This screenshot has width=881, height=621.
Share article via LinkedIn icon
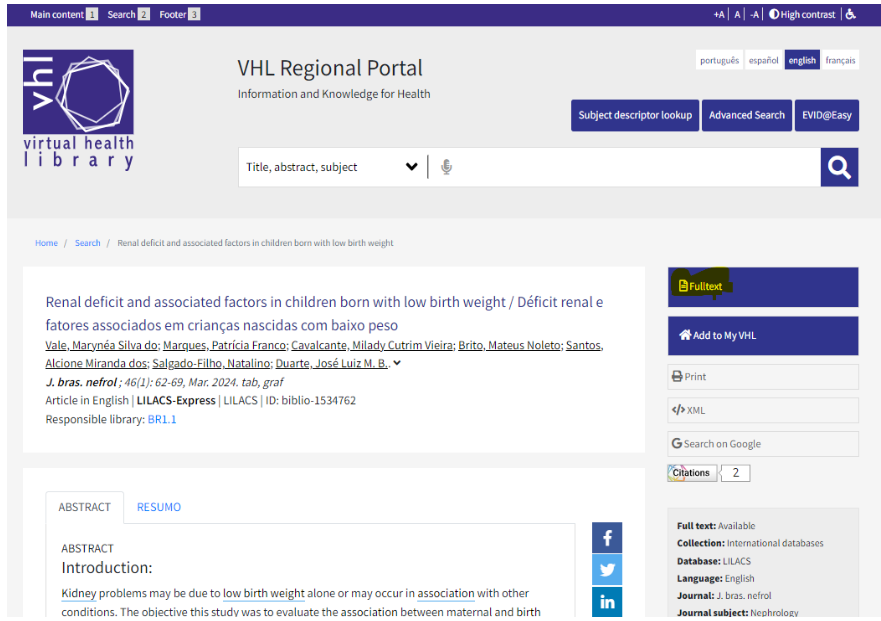[607, 602]
